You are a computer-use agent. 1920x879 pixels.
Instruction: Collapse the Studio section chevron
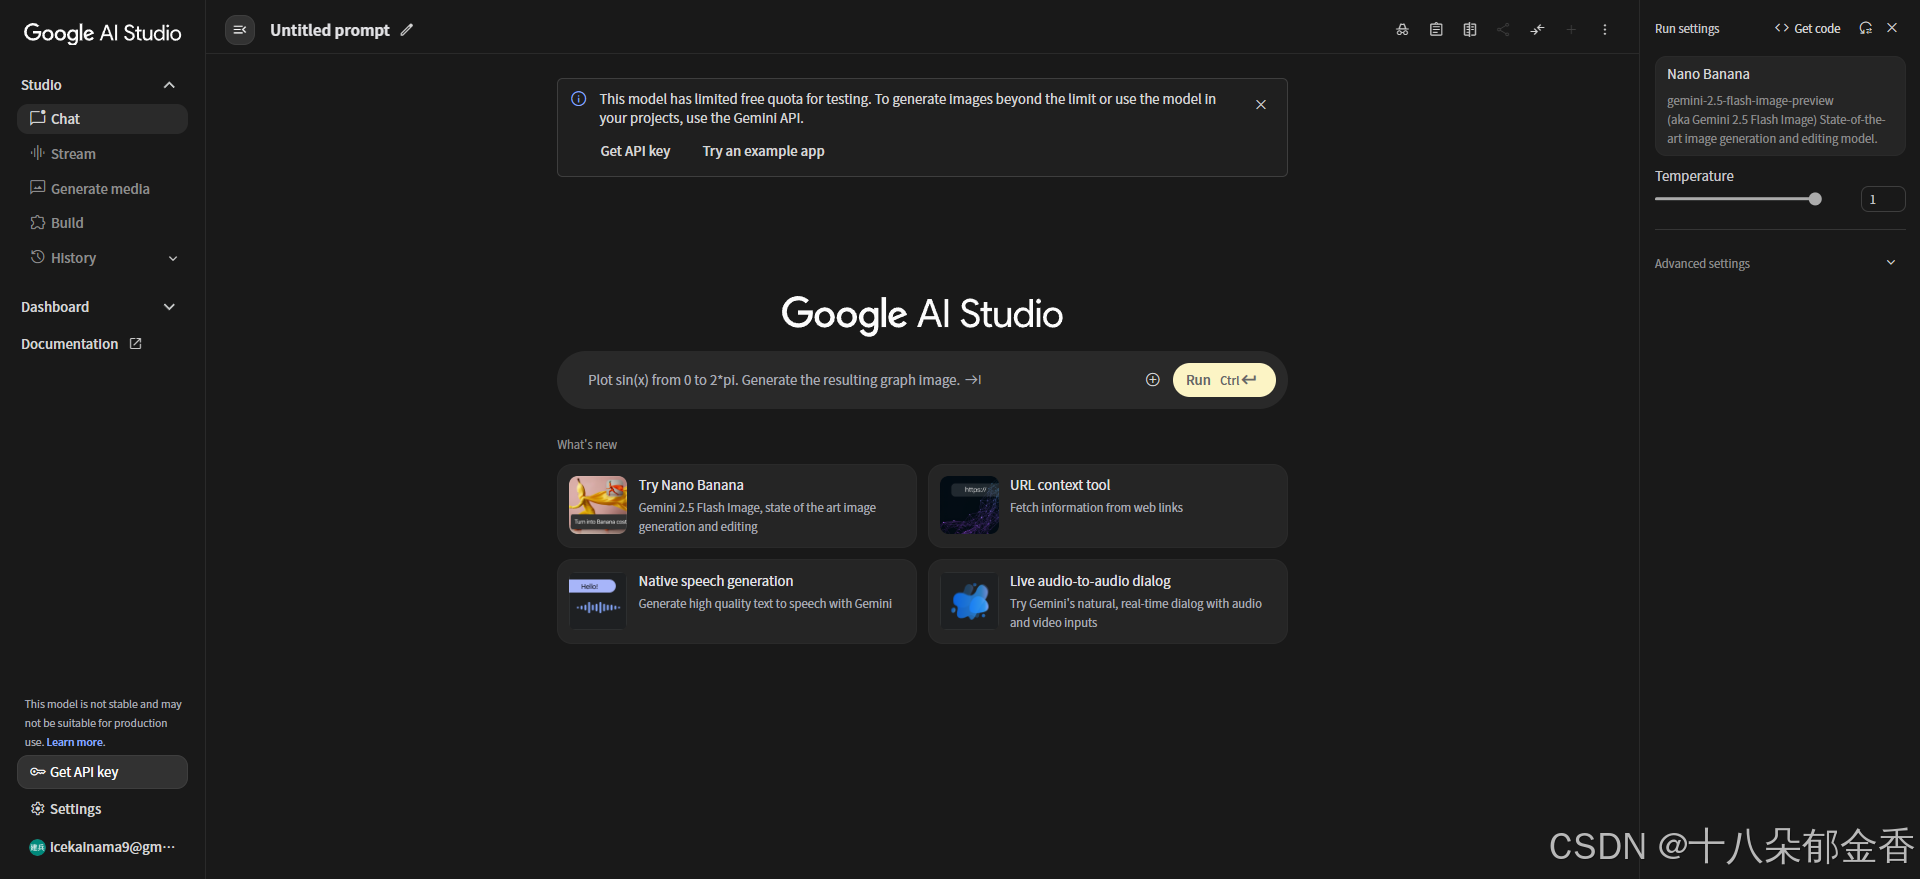pyautogui.click(x=169, y=85)
